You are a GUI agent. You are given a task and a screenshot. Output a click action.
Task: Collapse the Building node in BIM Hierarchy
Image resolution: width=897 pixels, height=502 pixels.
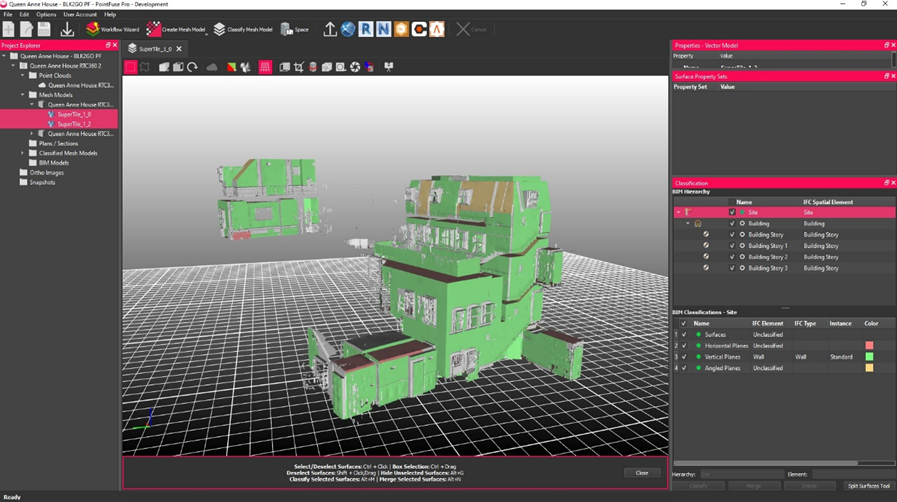[688, 224]
